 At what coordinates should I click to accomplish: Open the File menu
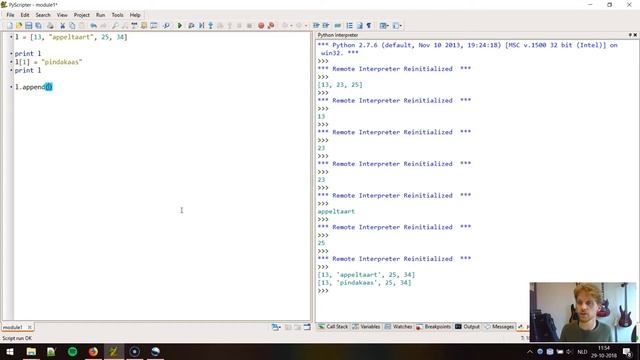(x=10, y=15)
